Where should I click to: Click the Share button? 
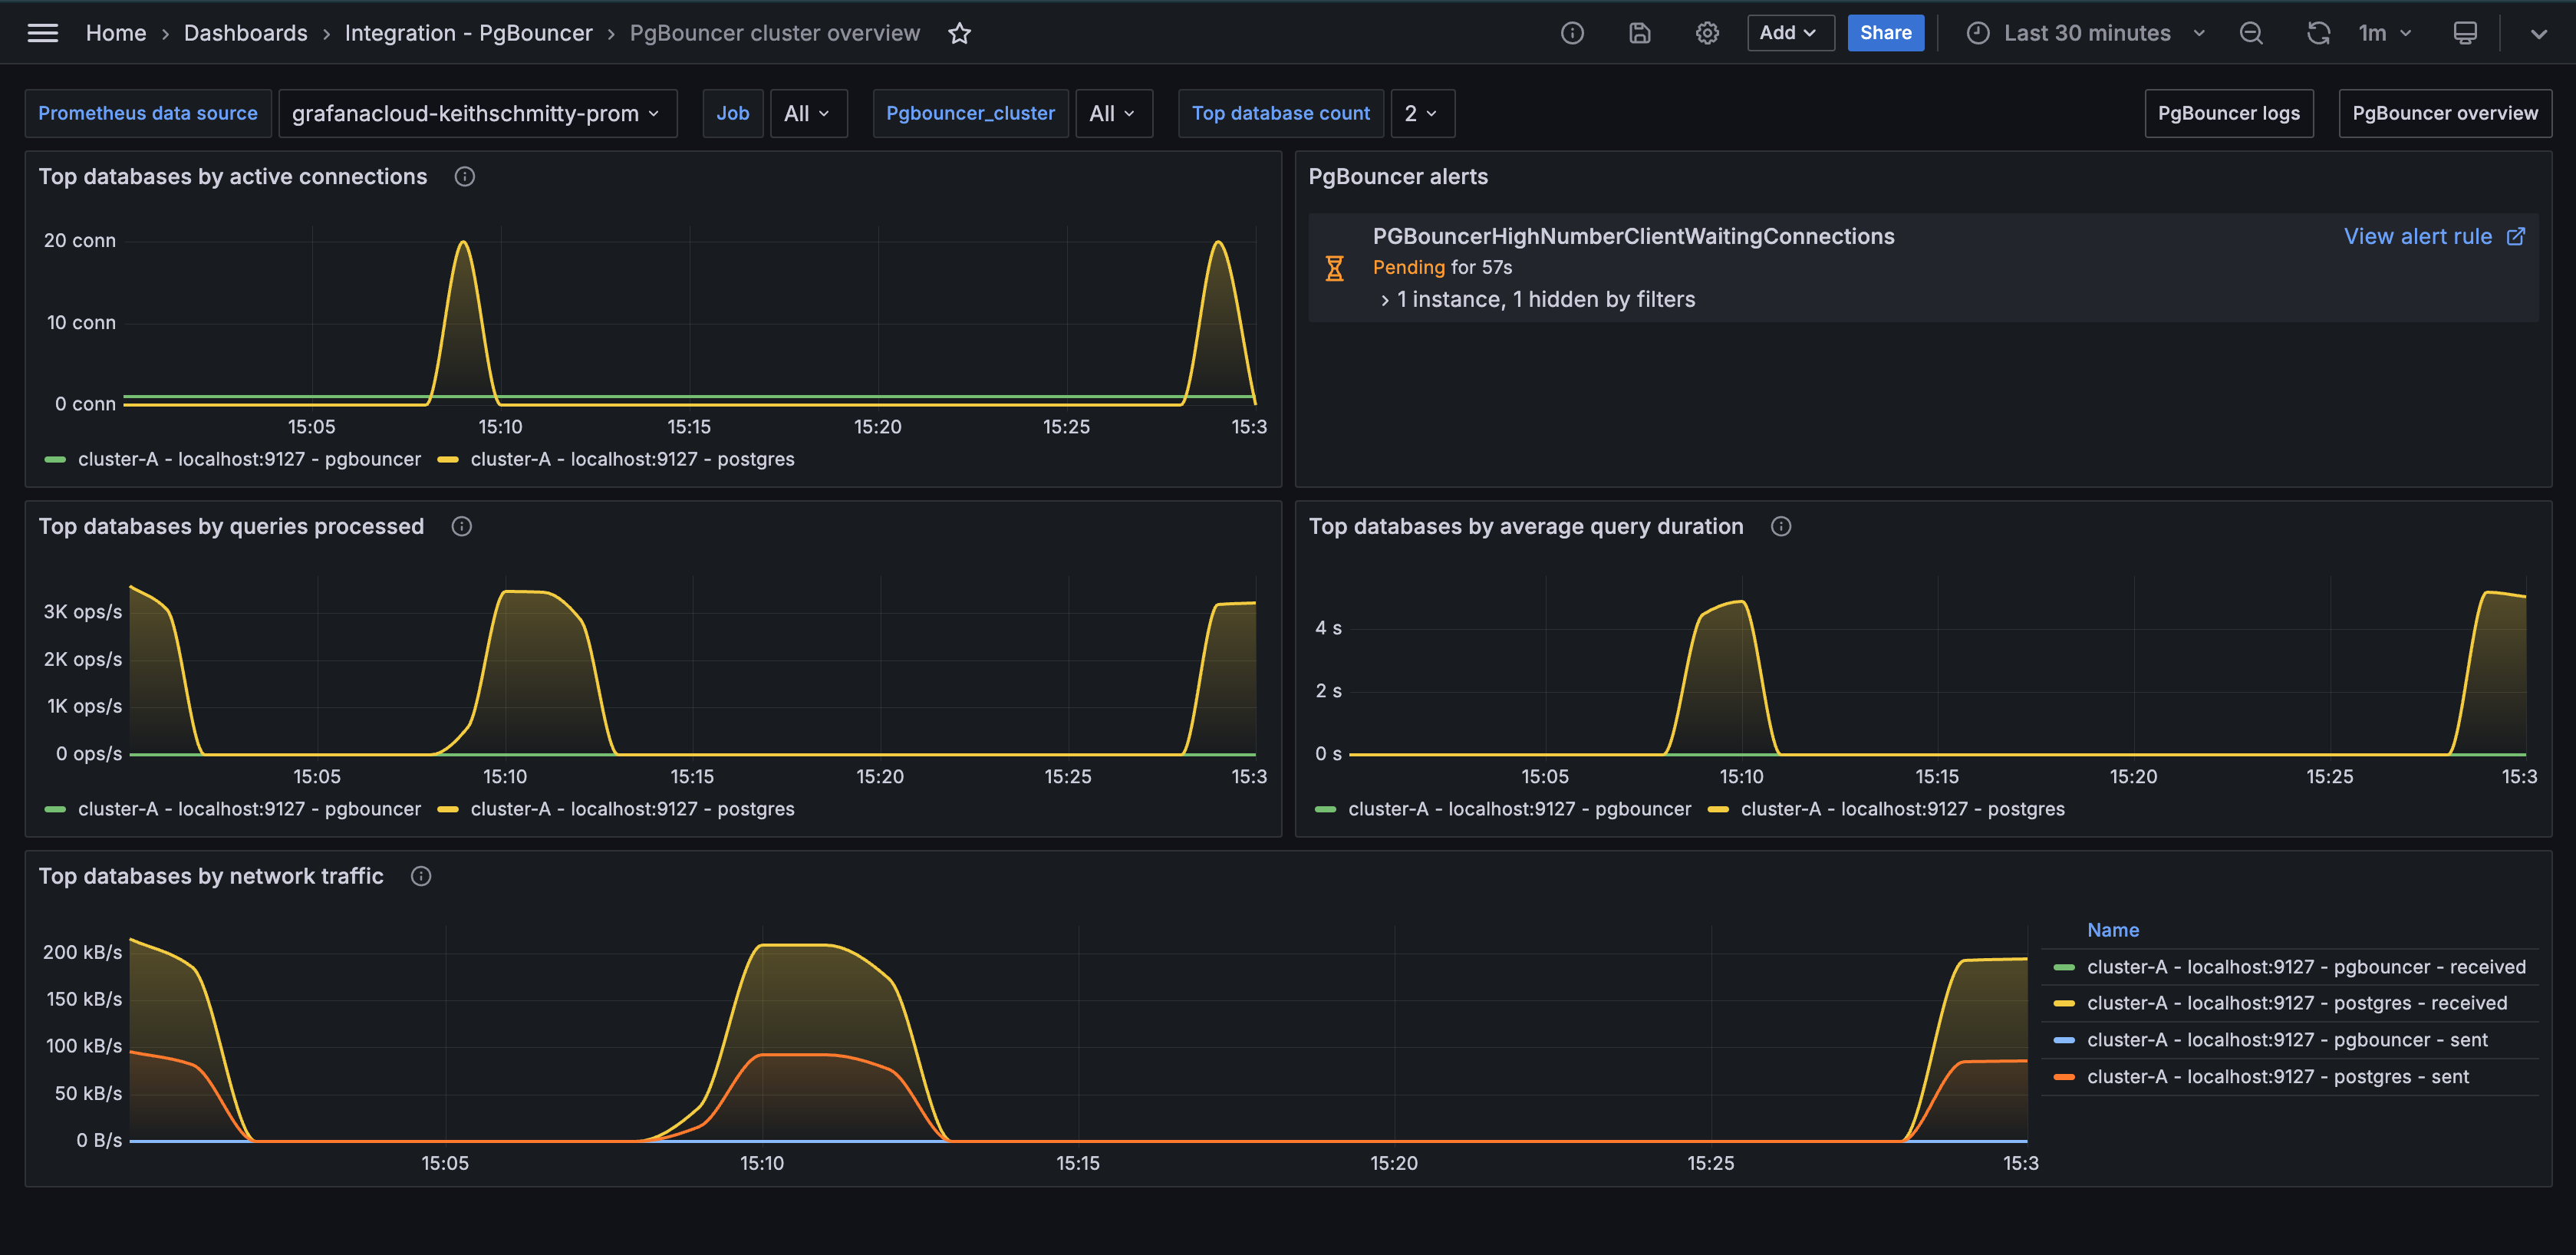click(x=1885, y=32)
